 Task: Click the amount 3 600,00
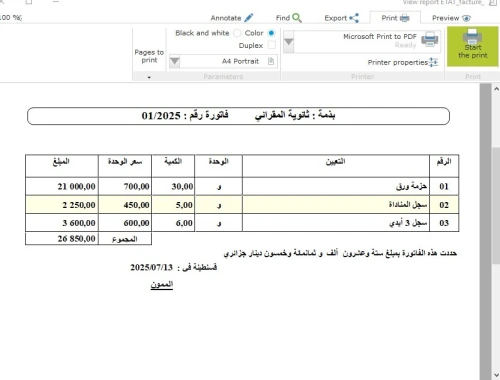click(79, 223)
